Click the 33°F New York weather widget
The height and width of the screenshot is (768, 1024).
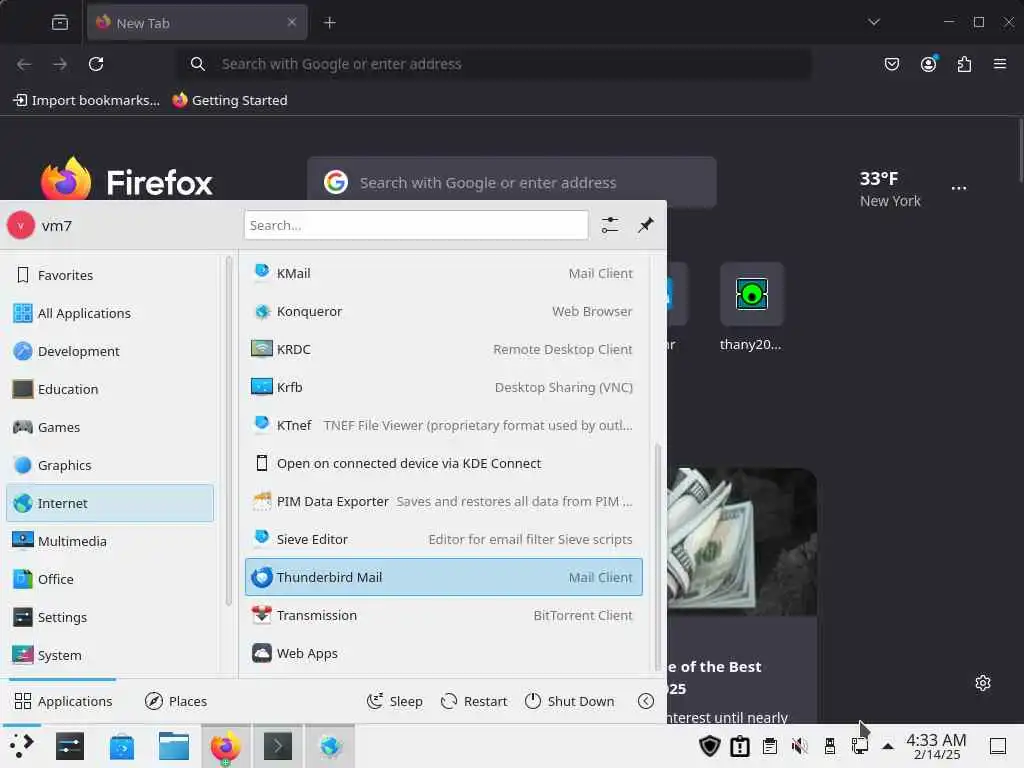click(890, 189)
